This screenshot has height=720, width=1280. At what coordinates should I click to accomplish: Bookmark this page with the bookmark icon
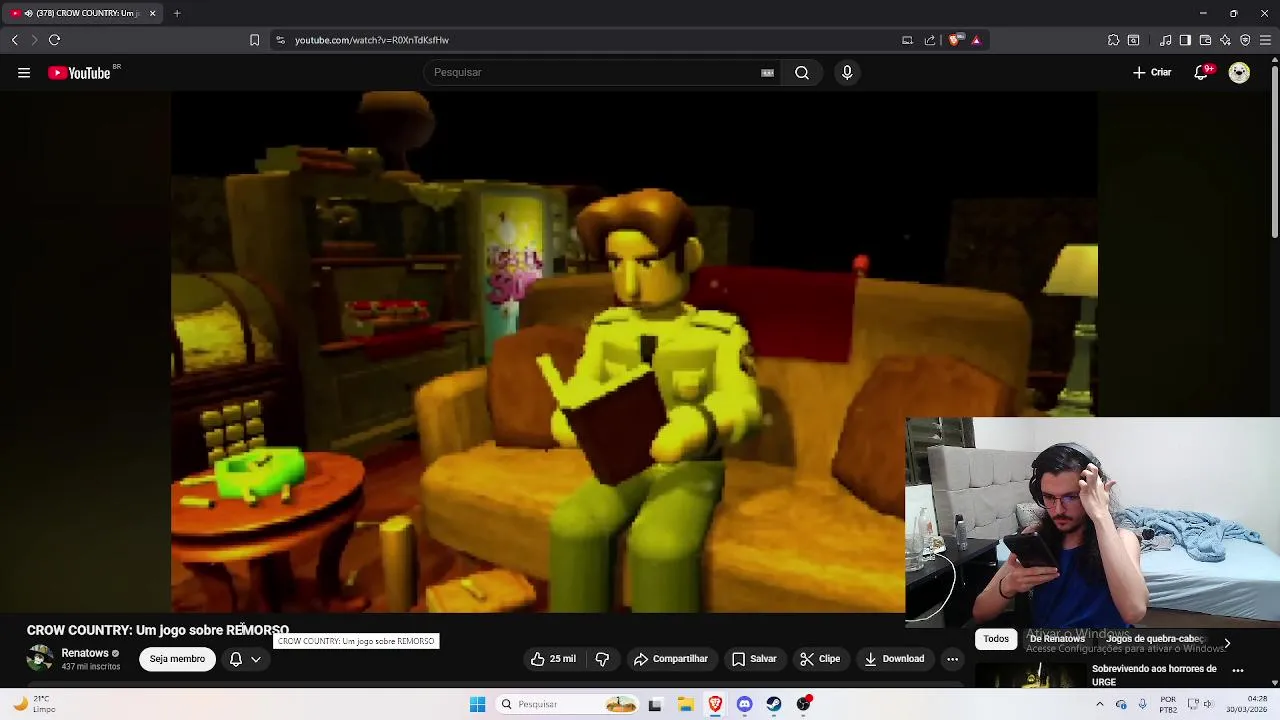coord(254,40)
